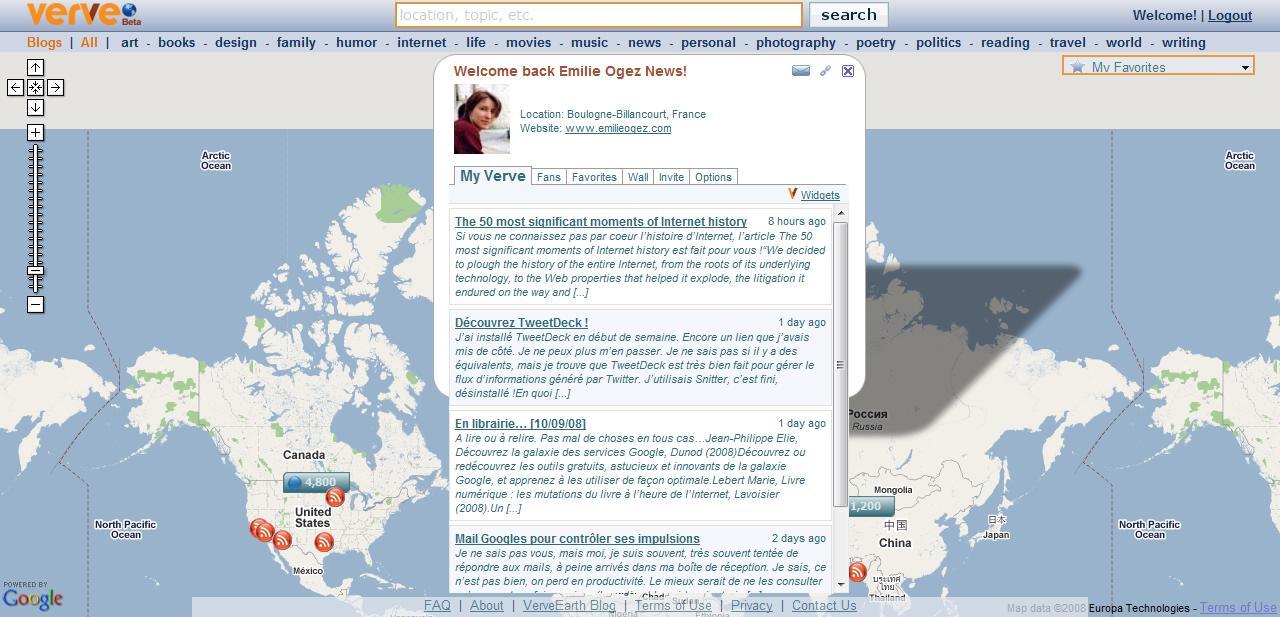Click the star icon in My Favorites

(1077, 67)
